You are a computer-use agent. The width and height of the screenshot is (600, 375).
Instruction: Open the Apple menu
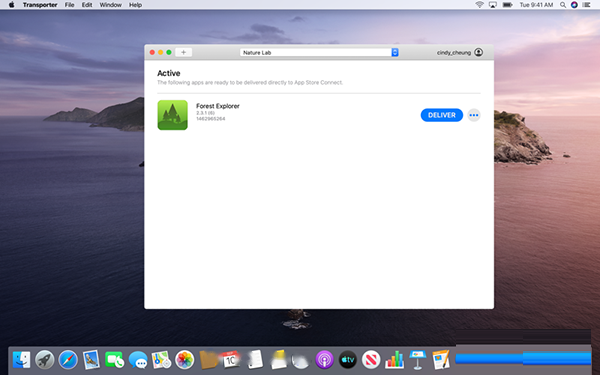pos(11,5)
